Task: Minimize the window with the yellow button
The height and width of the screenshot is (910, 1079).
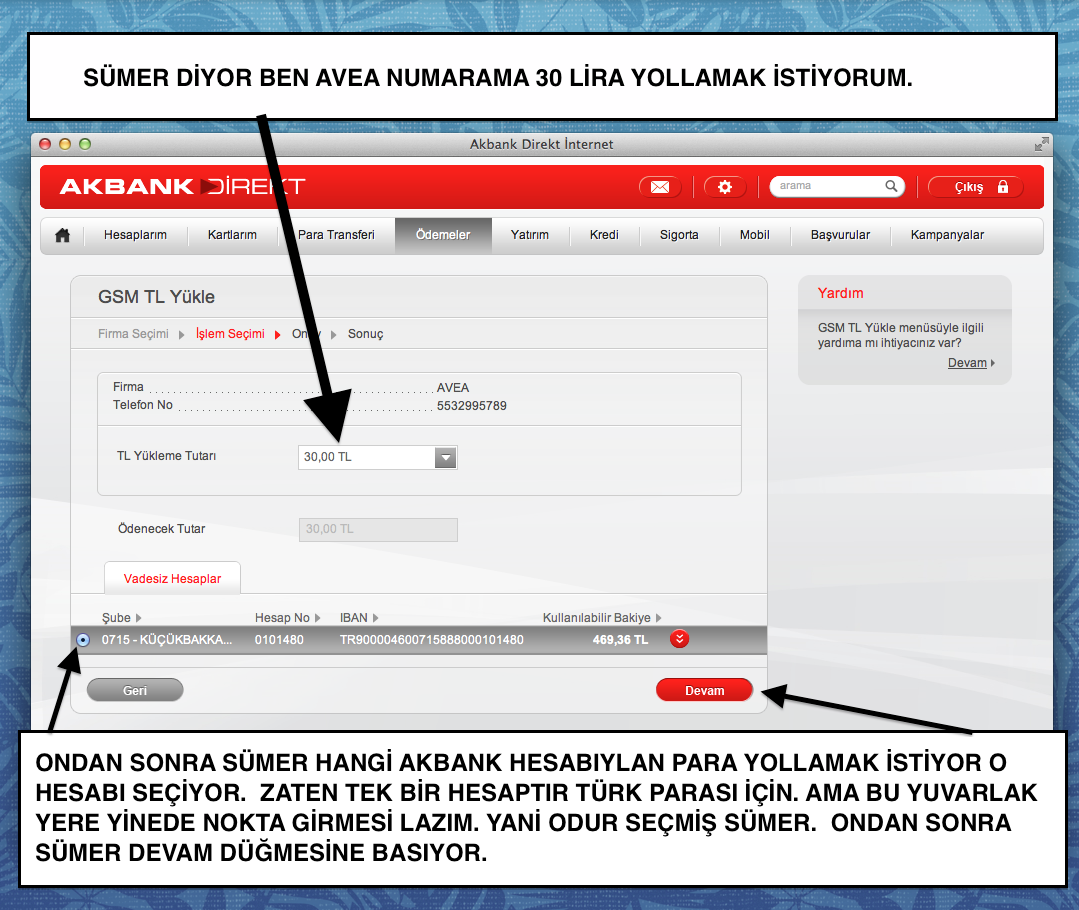Action: point(65,144)
